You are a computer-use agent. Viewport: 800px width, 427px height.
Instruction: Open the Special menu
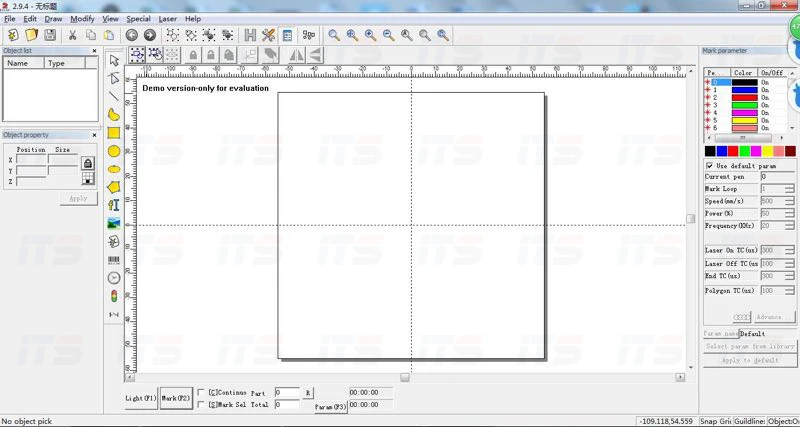[x=138, y=19]
